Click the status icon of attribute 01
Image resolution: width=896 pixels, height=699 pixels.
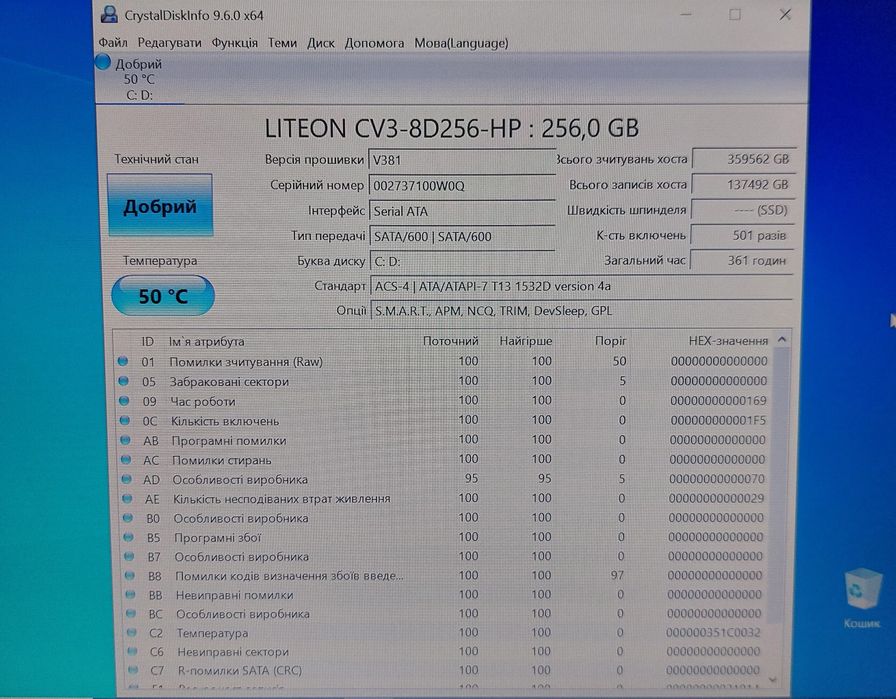123,361
